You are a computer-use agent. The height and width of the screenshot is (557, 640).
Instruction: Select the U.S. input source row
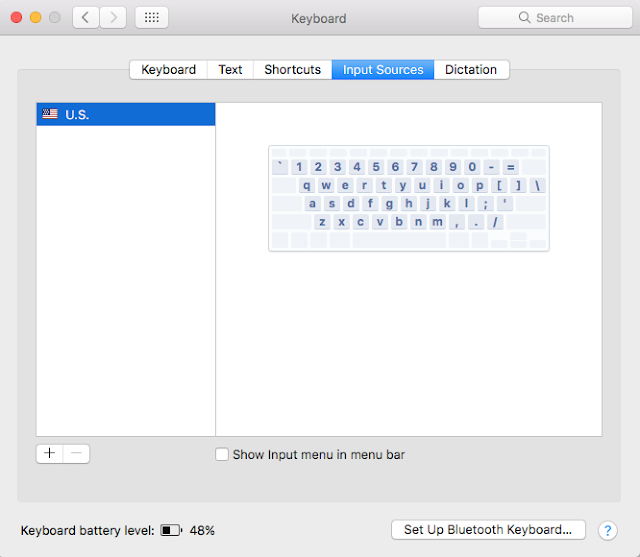pyautogui.click(x=126, y=114)
